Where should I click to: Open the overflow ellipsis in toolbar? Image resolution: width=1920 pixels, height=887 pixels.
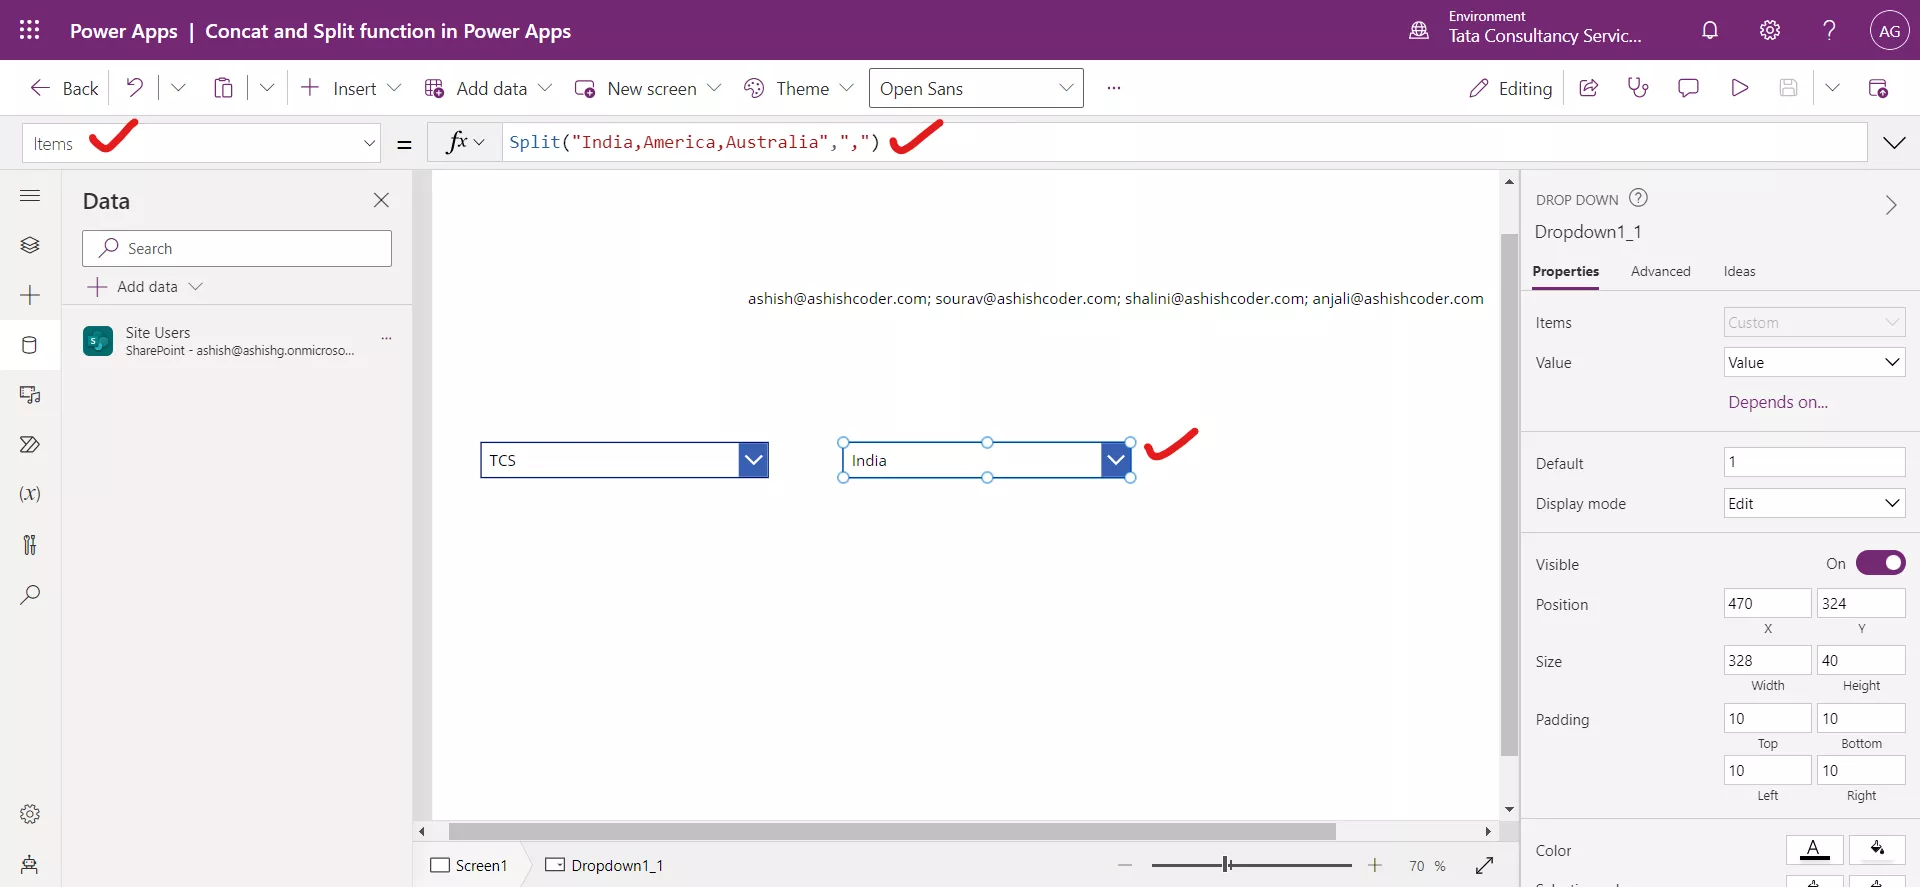(x=1114, y=88)
